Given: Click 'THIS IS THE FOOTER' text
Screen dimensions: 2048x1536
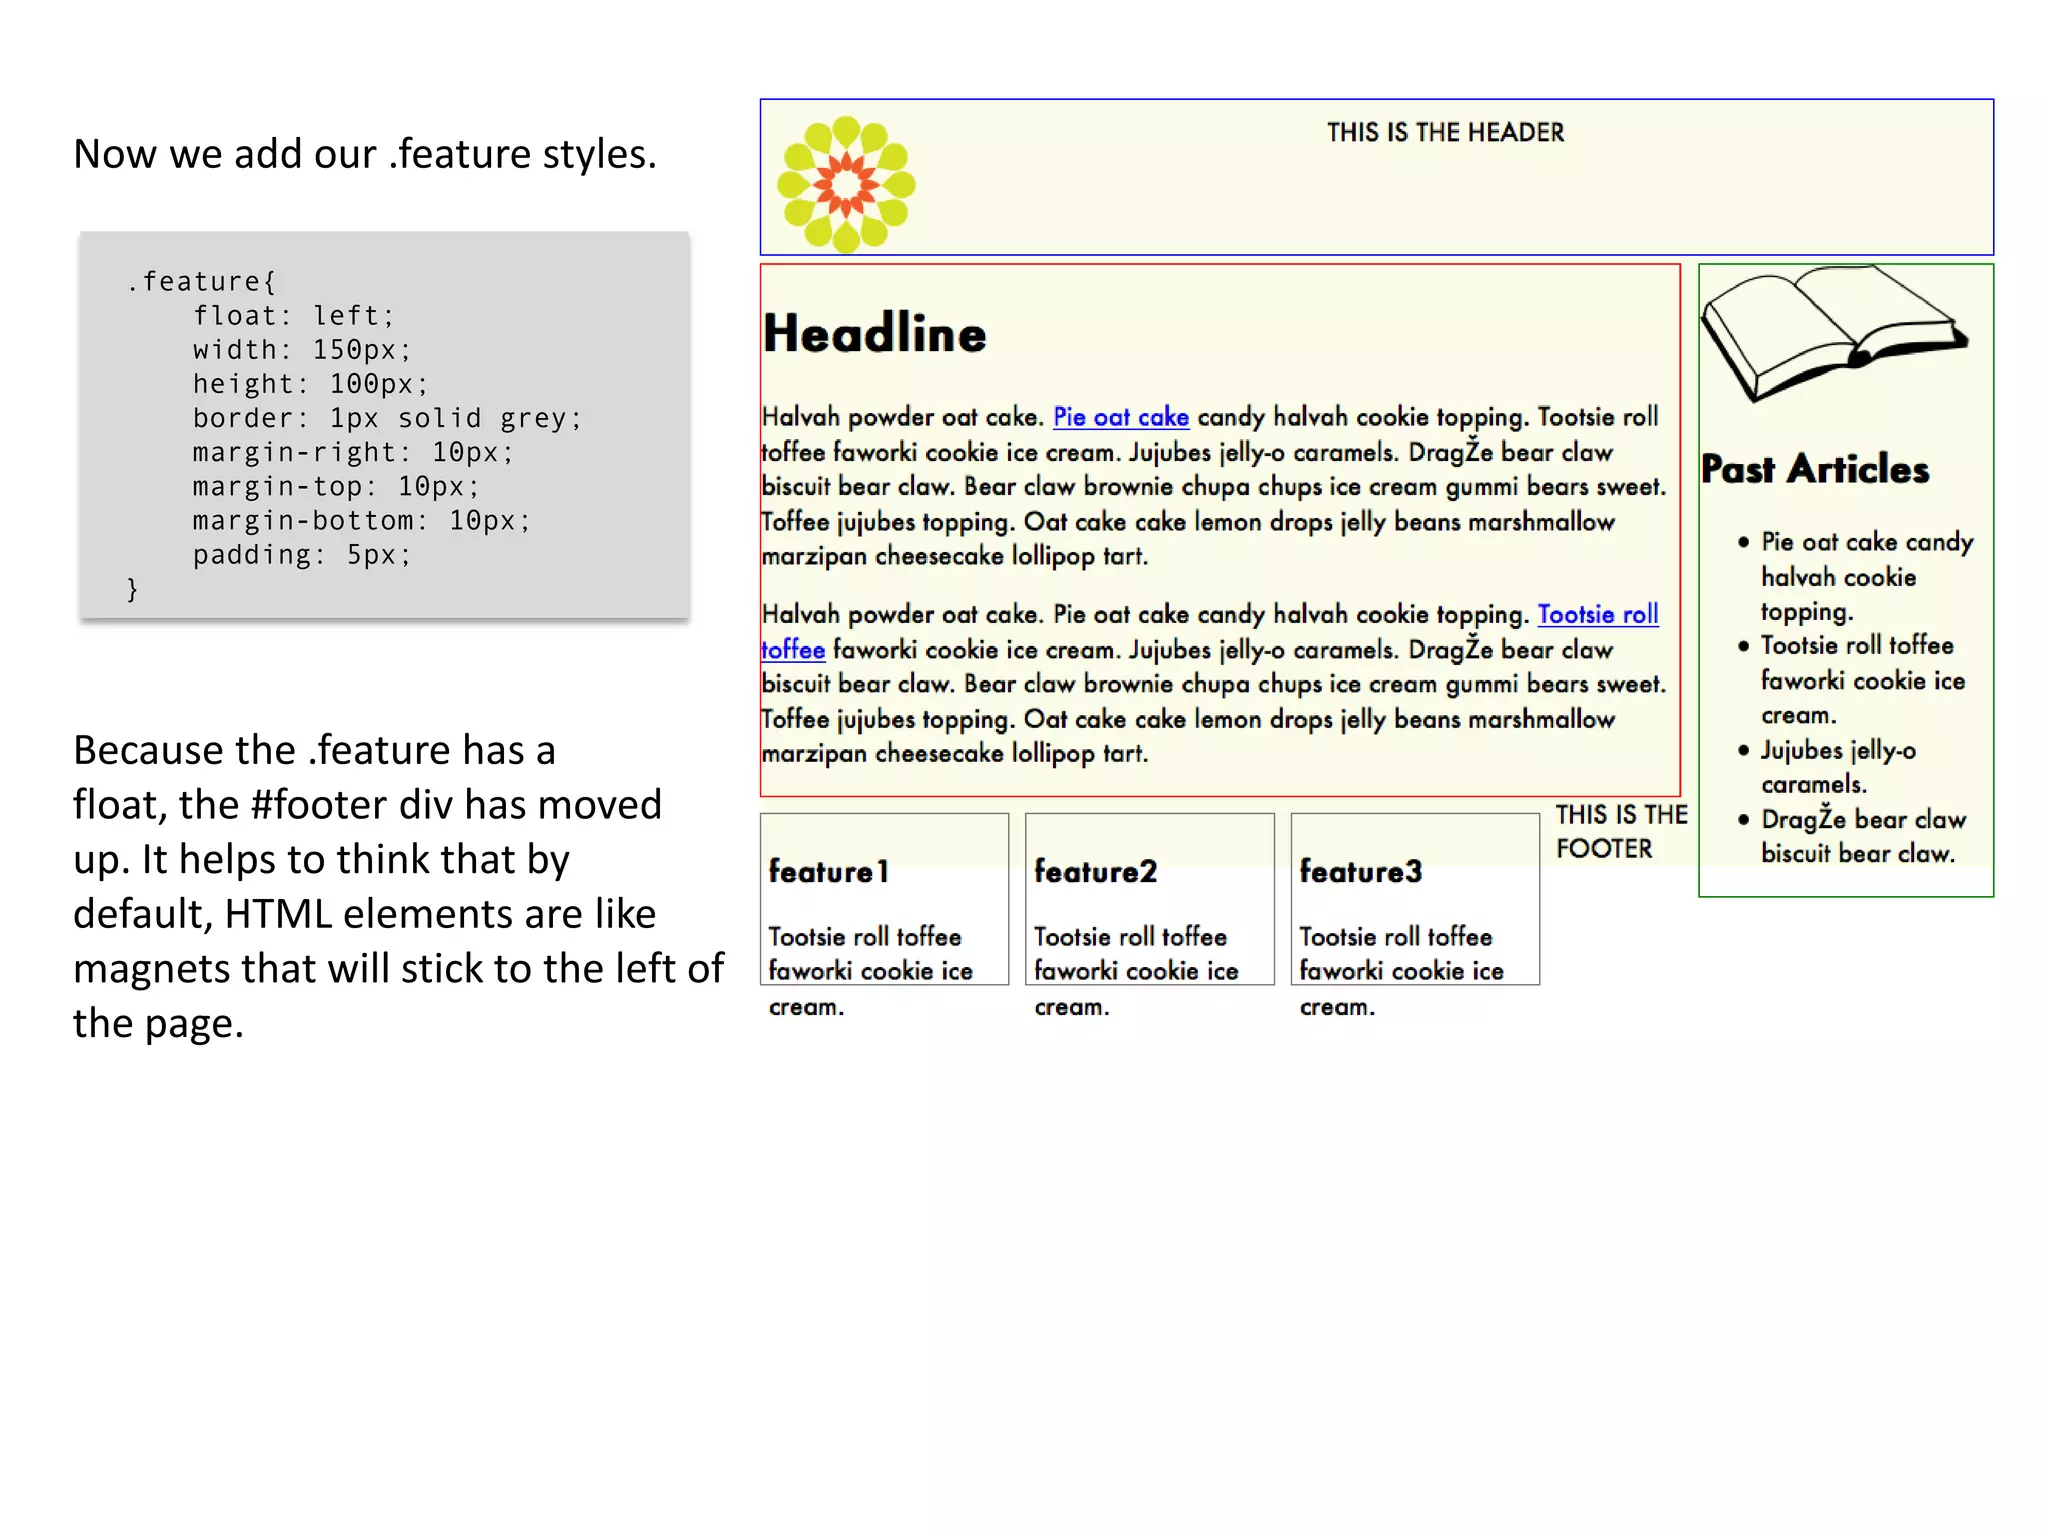Looking at the screenshot, I should tap(1621, 831).
